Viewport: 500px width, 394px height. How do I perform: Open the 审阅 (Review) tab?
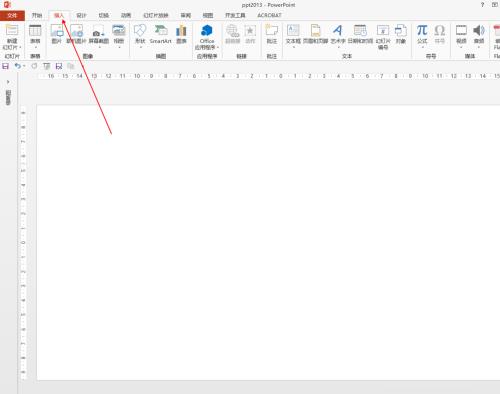186,15
